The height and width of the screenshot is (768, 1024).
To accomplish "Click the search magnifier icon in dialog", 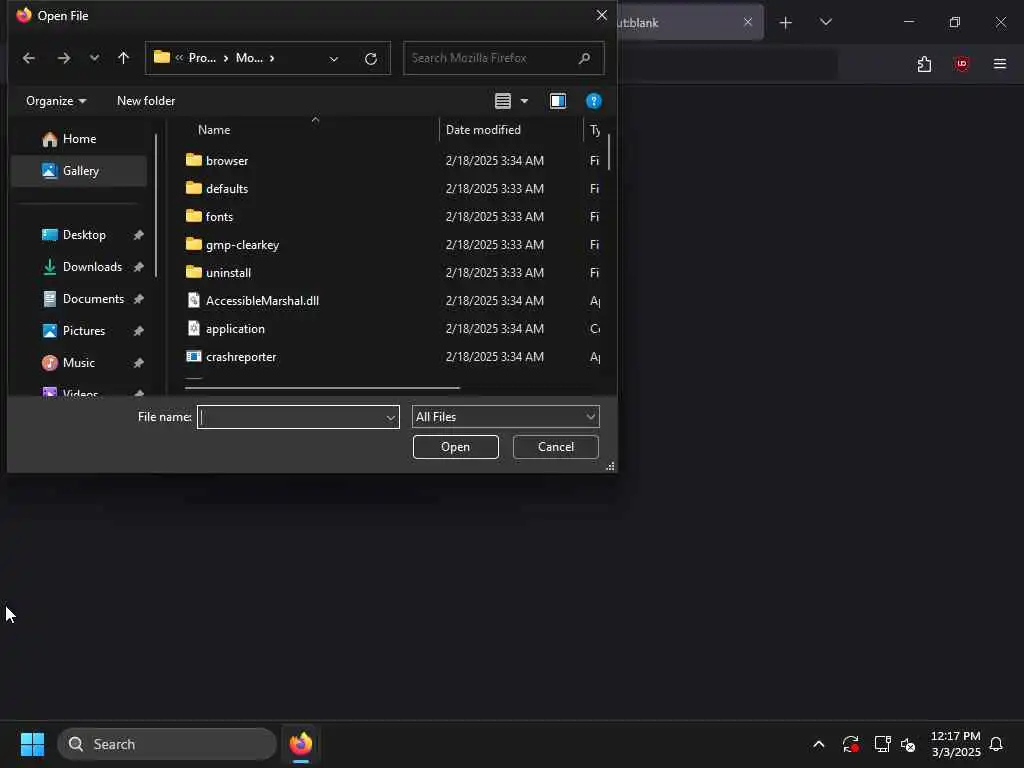I will click(x=584, y=58).
